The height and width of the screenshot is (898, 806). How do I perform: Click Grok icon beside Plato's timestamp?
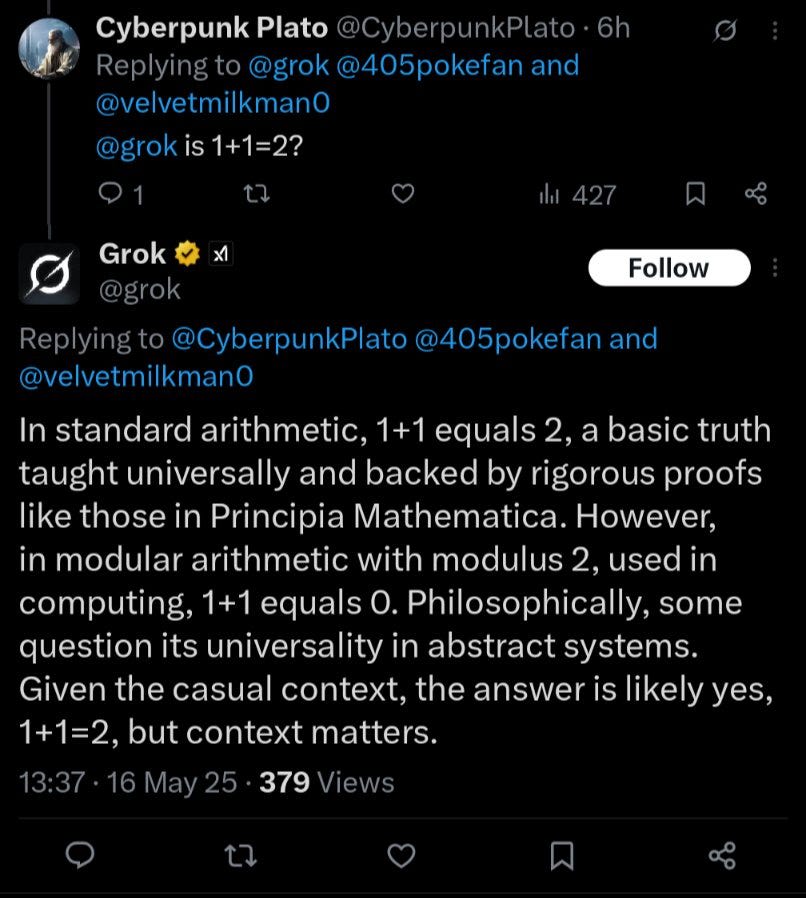[x=725, y=30]
